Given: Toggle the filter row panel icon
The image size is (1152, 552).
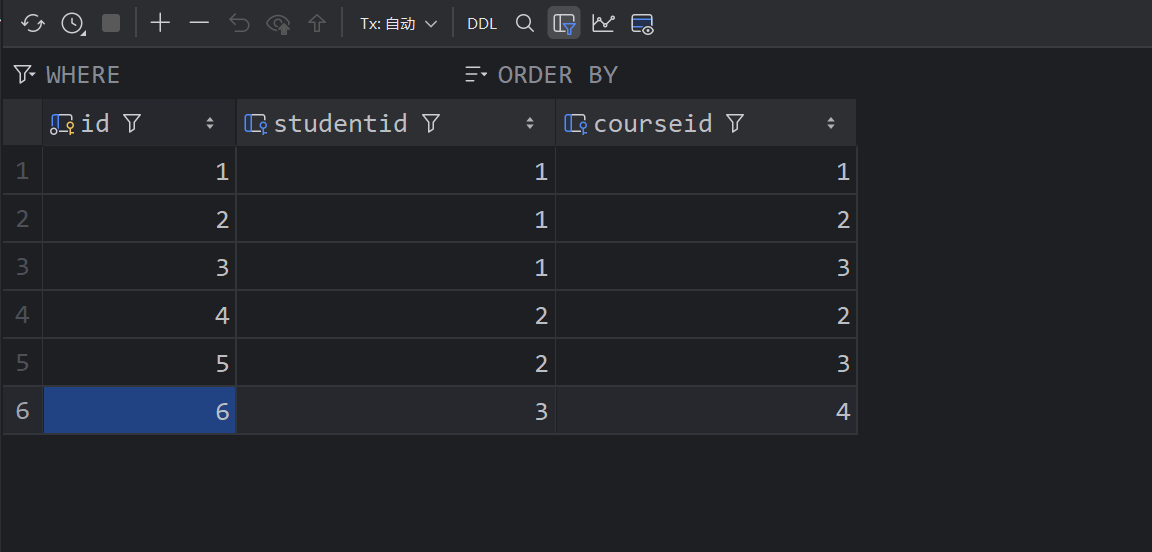Looking at the screenshot, I should click(564, 24).
